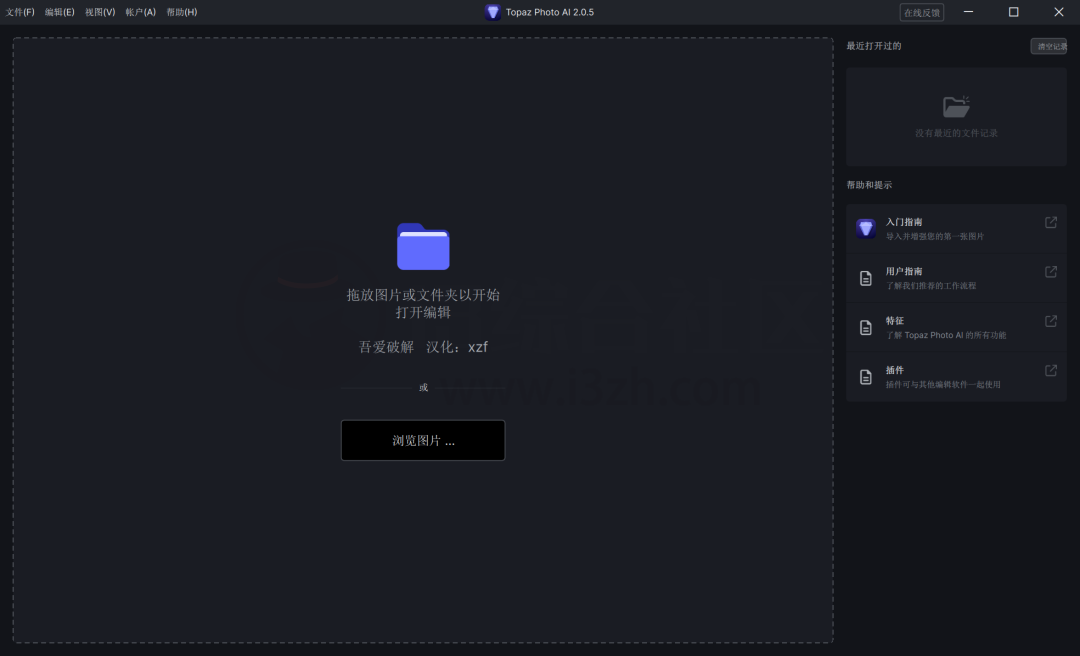The width and height of the screenshot is (1080, 656).
Task: Click the 清空记录 button
Action: pyautogui.click(x=1048, y=46)
